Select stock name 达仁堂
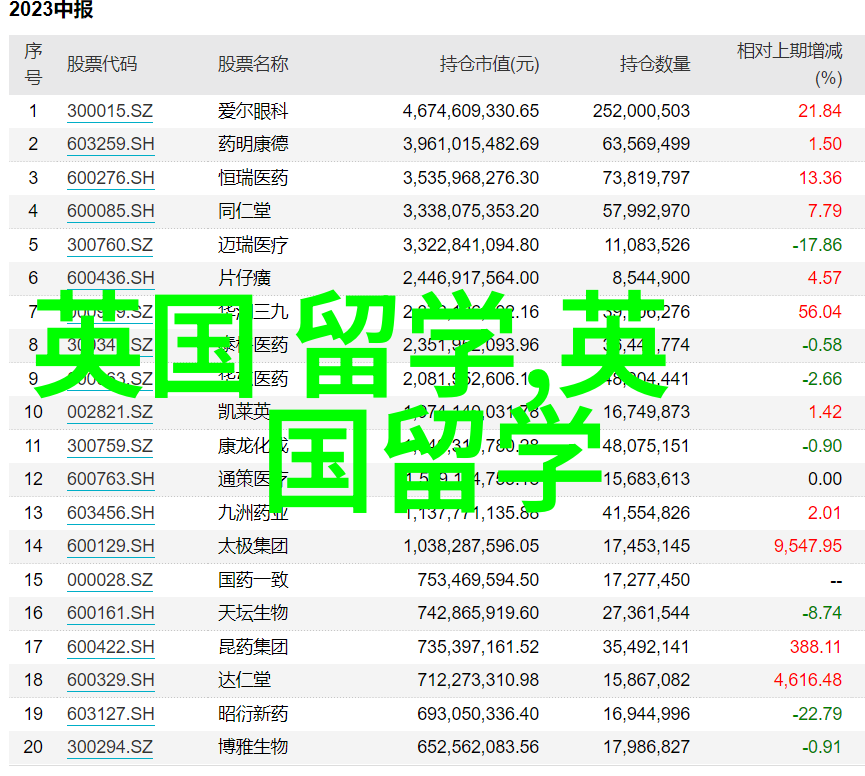 click(x=244, y=680)
